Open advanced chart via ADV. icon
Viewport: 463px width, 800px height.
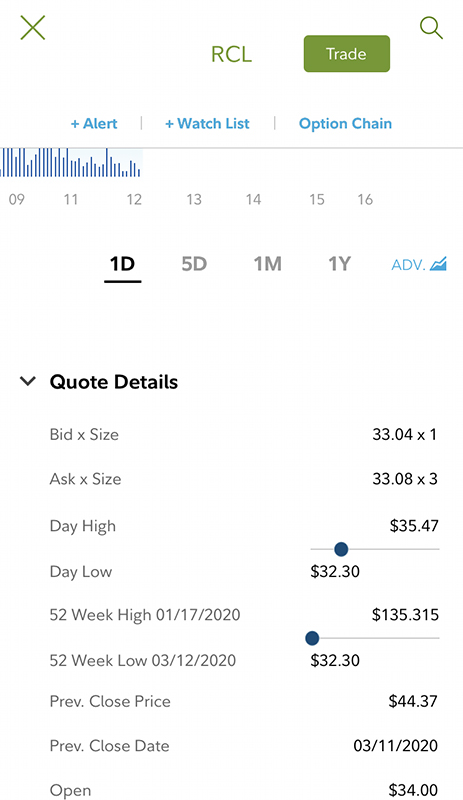pyautogui.click(x=419, y=264)
